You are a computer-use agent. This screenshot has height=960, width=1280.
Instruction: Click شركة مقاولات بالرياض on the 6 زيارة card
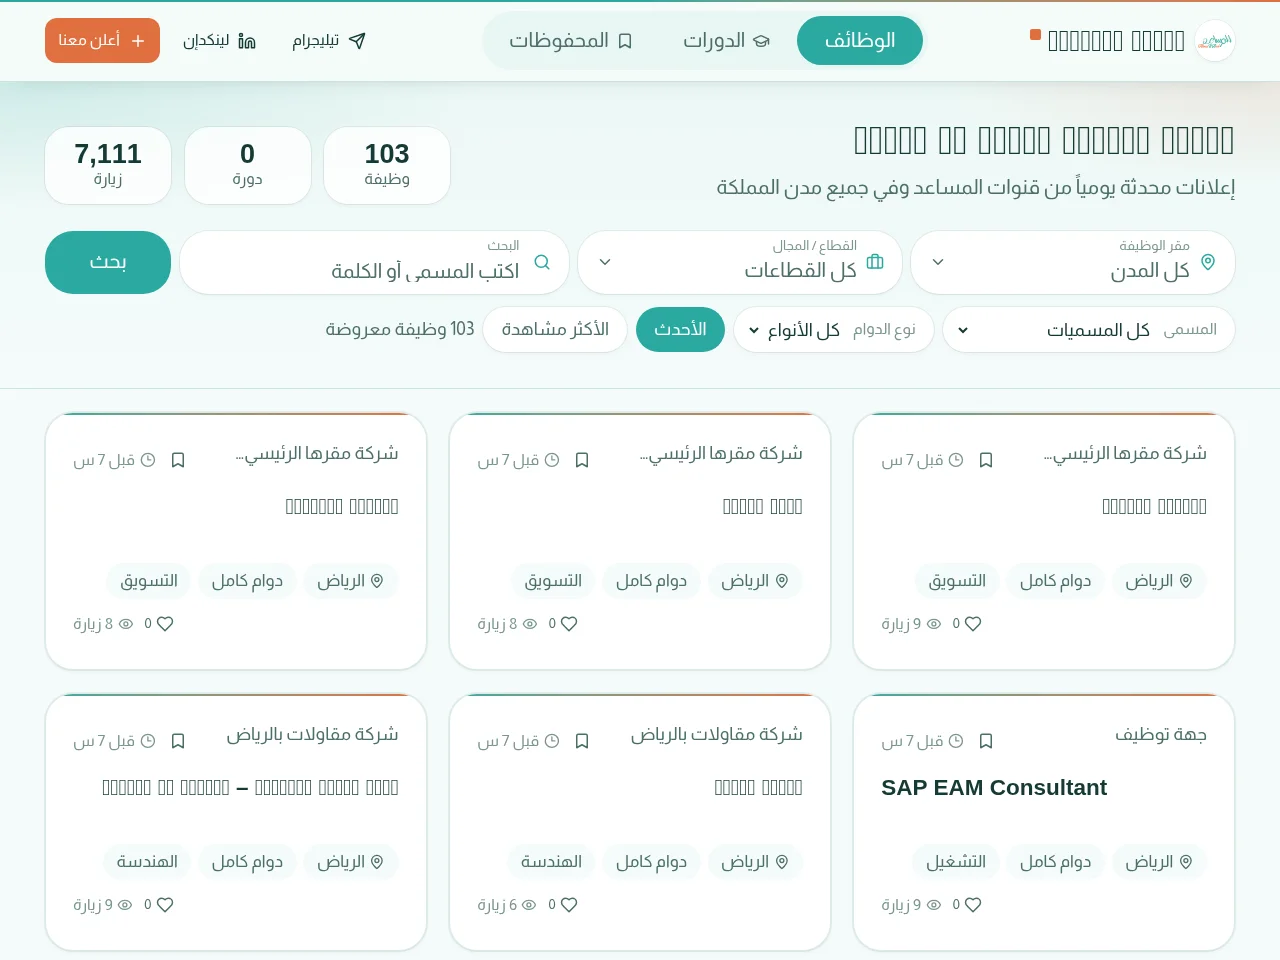(717, 735)
